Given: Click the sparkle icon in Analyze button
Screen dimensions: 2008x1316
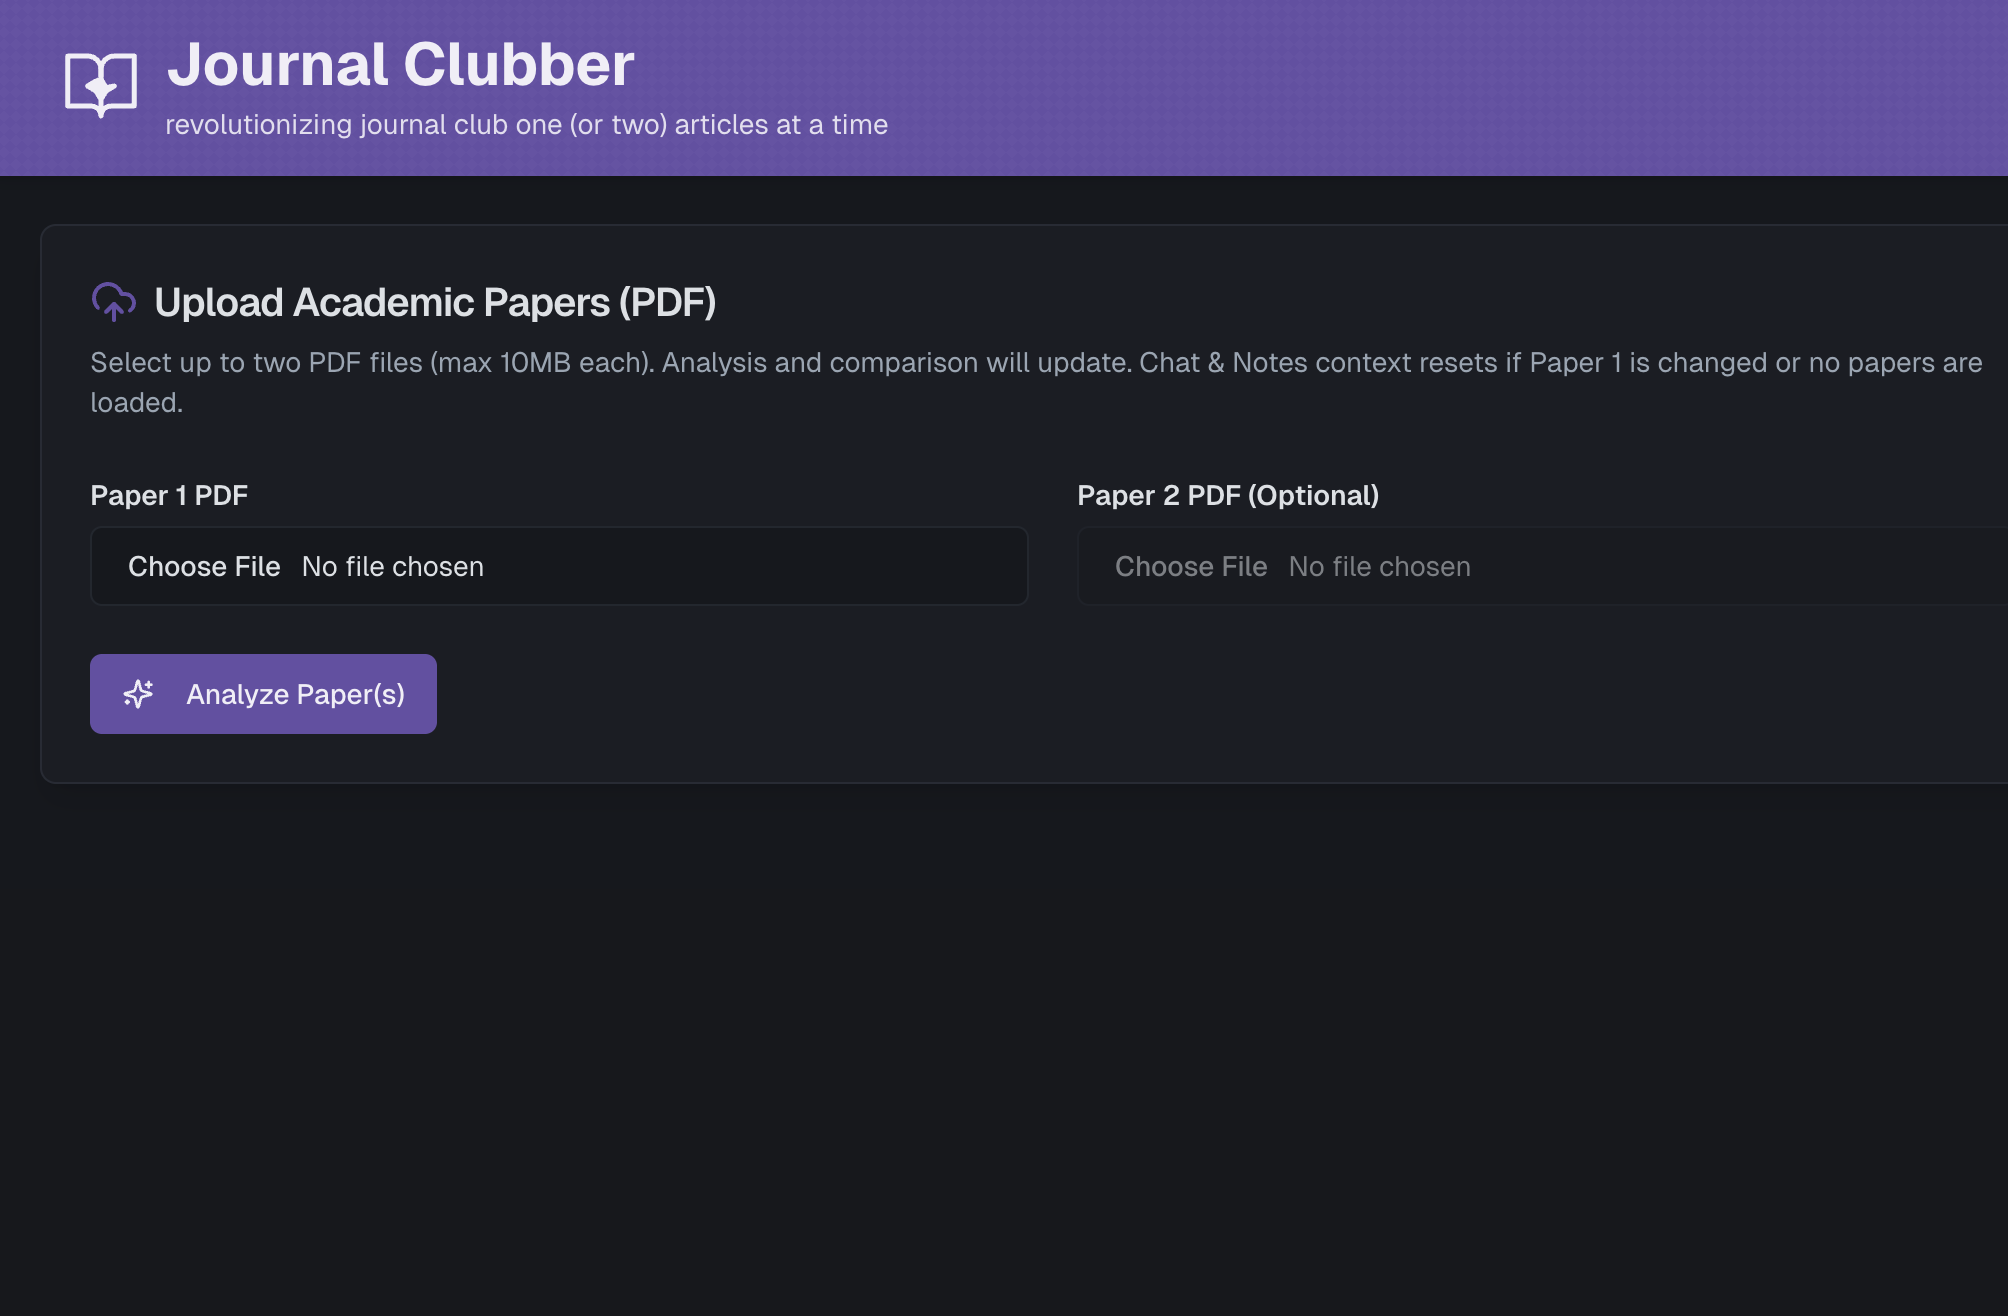Looking at the screenshot, I should (139, 694).
